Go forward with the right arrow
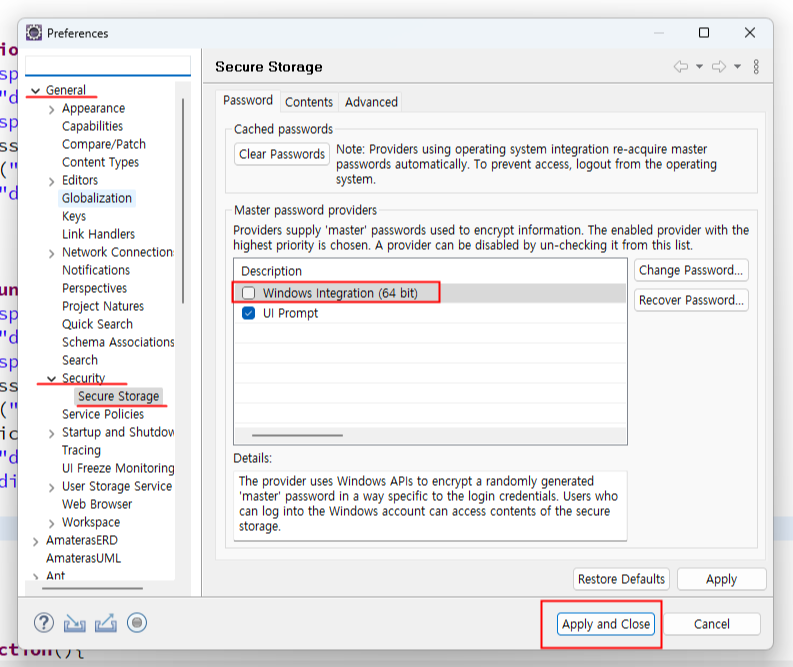This screenshot has height=667, width=793. [719, 67]
